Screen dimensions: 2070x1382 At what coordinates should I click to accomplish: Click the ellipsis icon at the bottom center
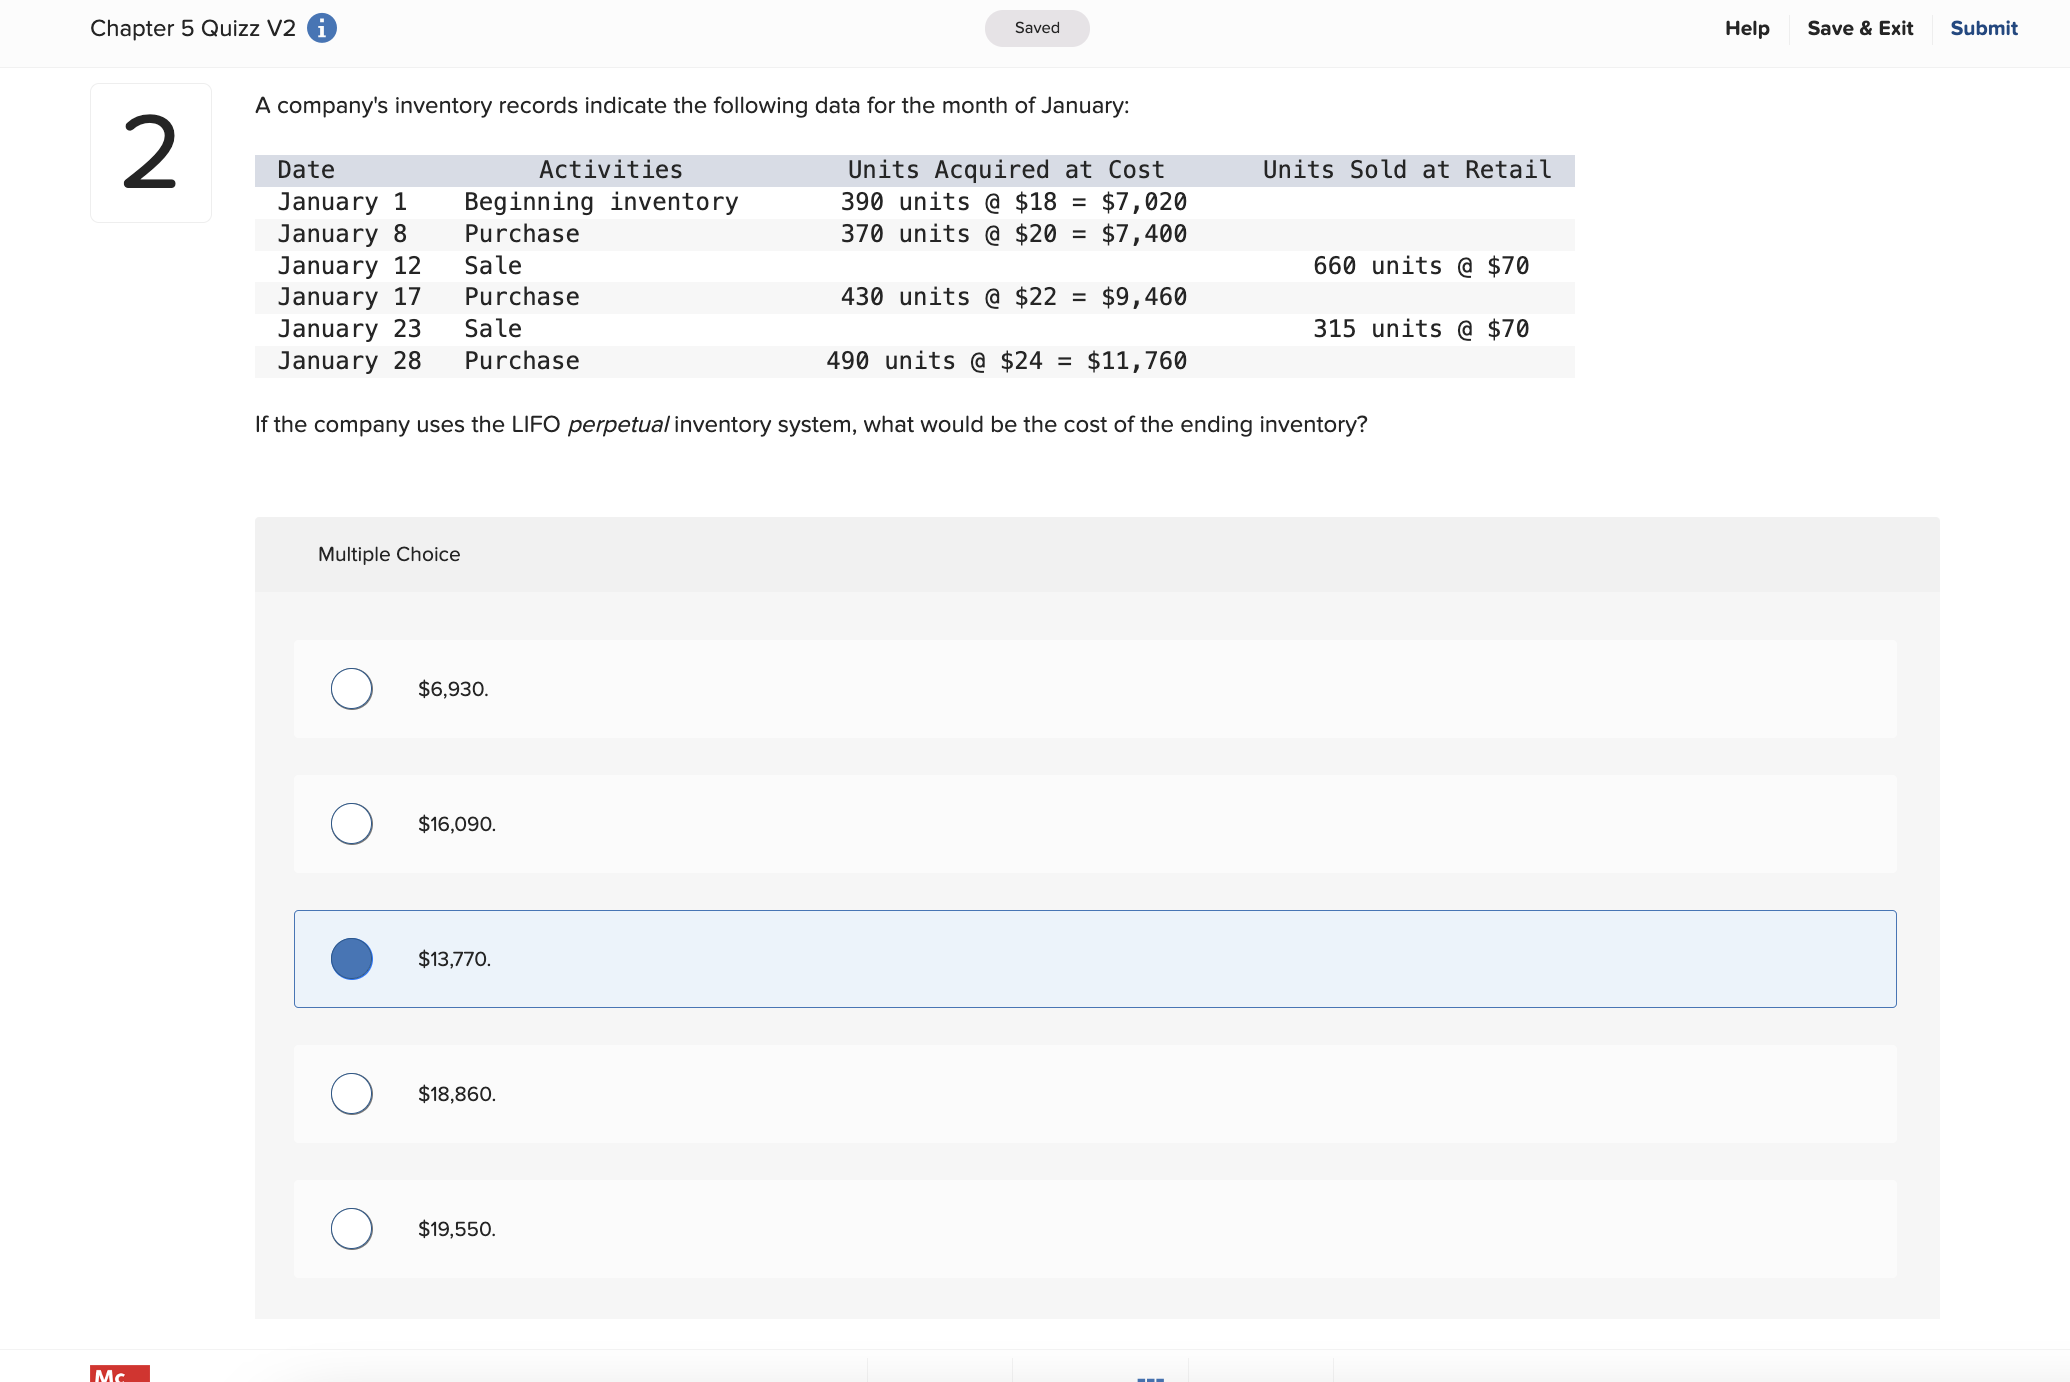tap(1151, 1377)
